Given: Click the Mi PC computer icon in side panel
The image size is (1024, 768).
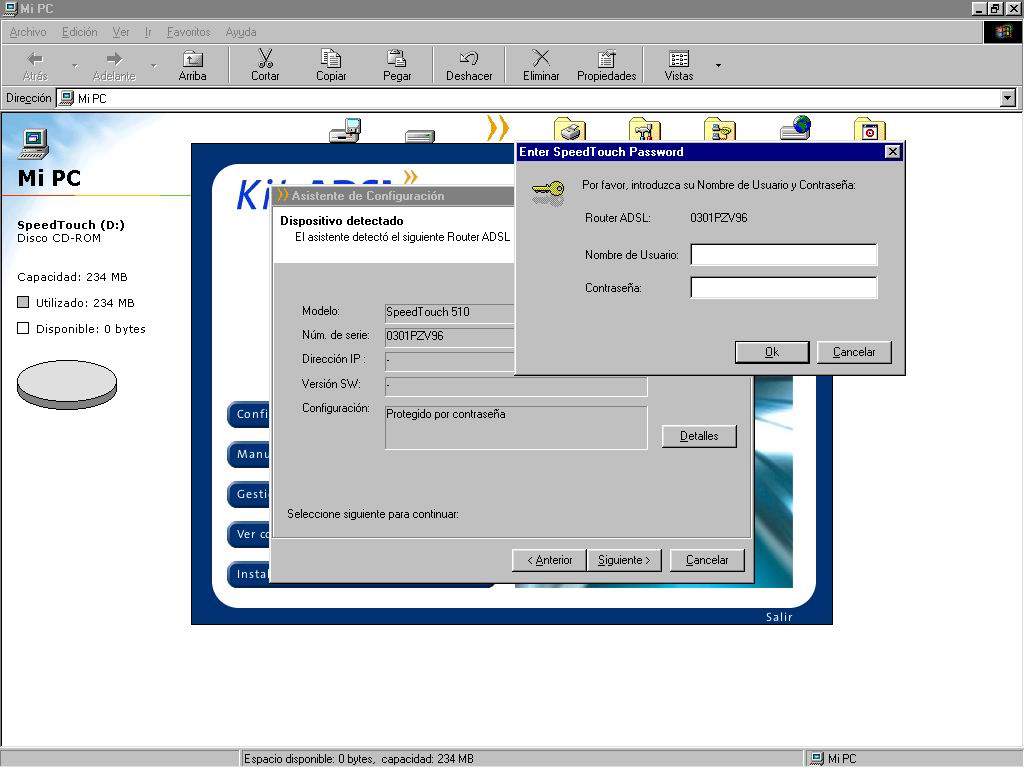Looking at the screenshot, I should tap(33, 144).
